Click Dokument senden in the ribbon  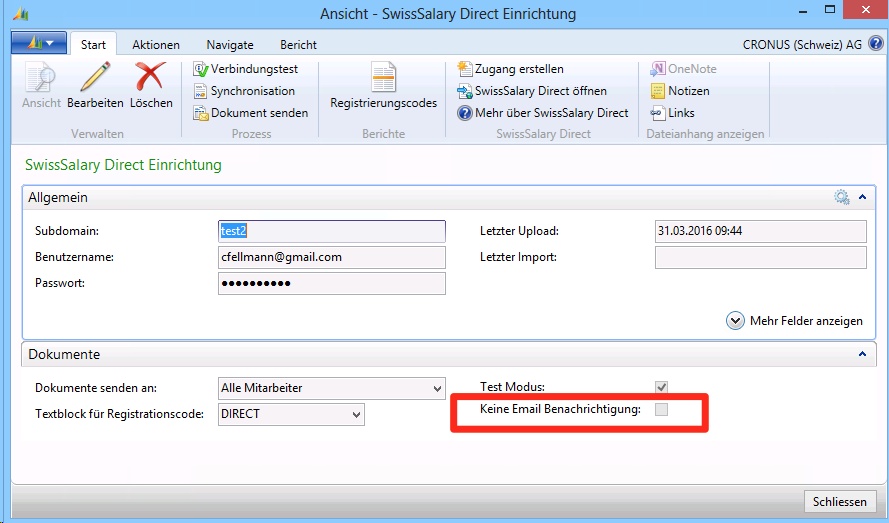pyautogui.click(x=251, y=113)
